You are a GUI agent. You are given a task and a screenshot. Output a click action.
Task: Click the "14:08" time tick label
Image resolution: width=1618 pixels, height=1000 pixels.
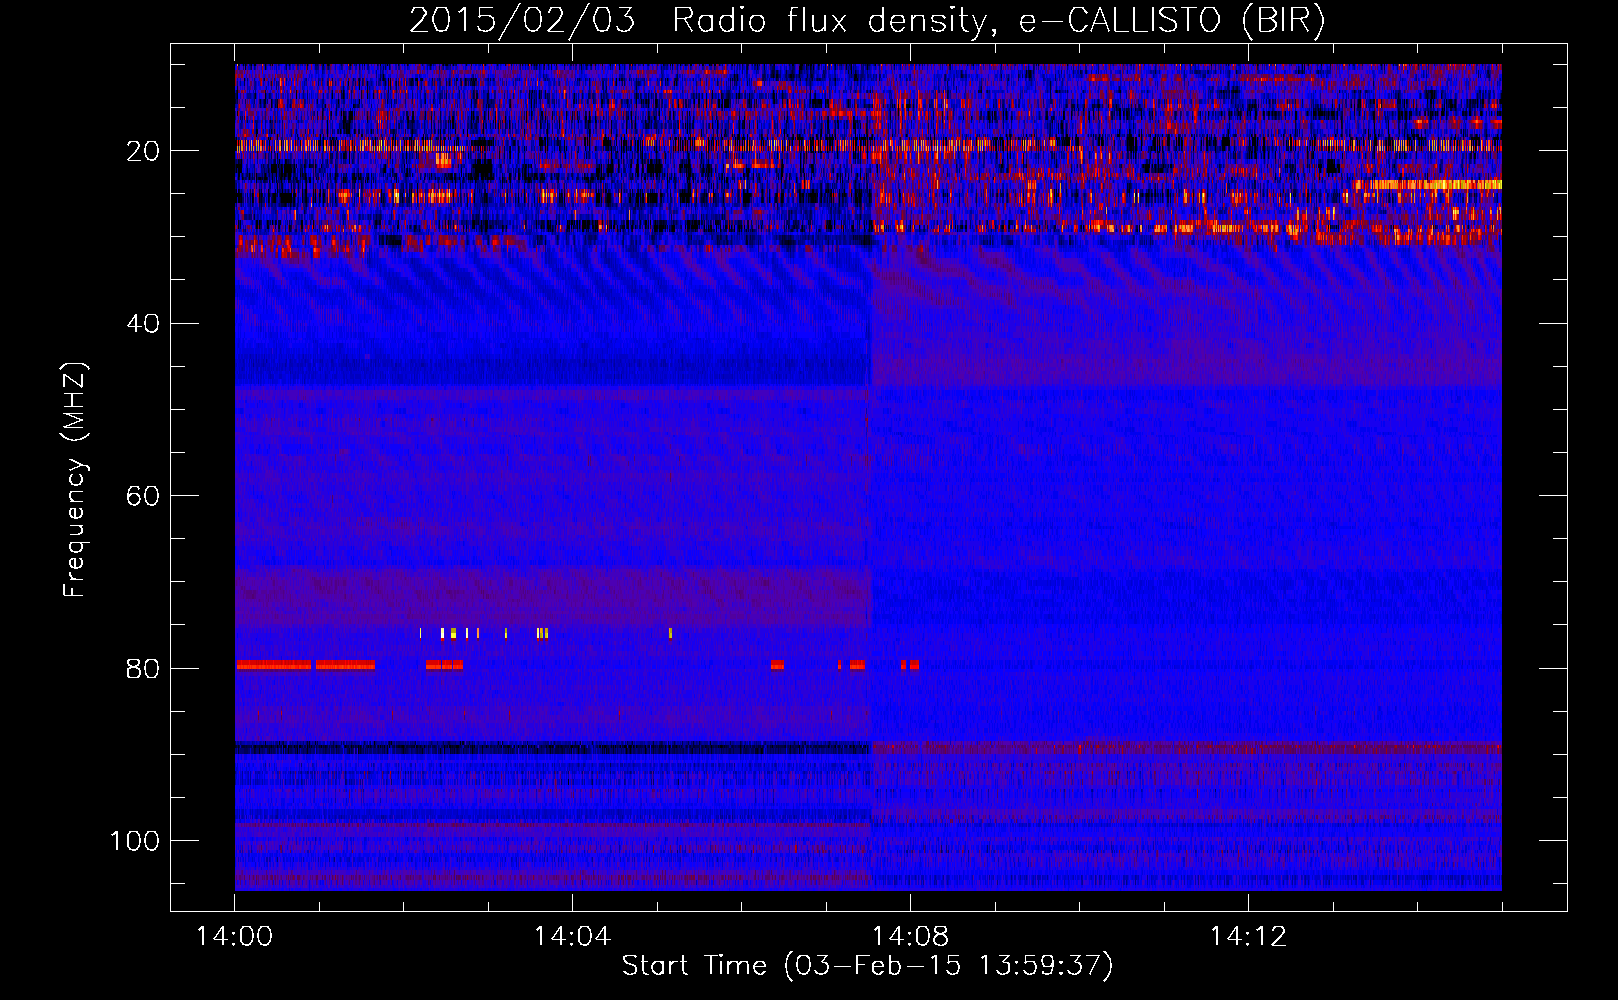tap(910, 937)
